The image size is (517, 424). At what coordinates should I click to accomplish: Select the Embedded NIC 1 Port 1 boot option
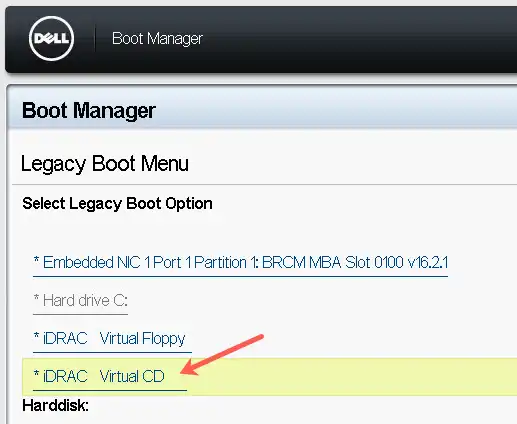point(240,263)
